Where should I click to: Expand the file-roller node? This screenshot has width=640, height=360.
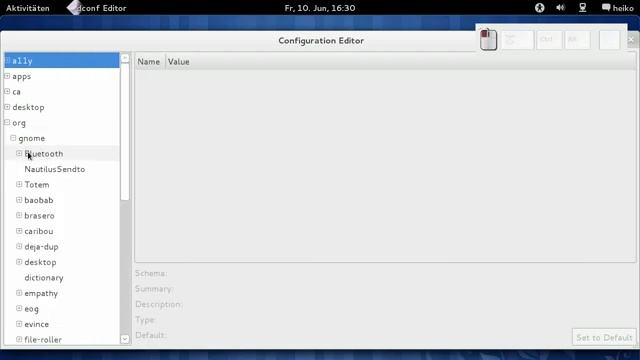pyautogui.click(x=19, y=340)
